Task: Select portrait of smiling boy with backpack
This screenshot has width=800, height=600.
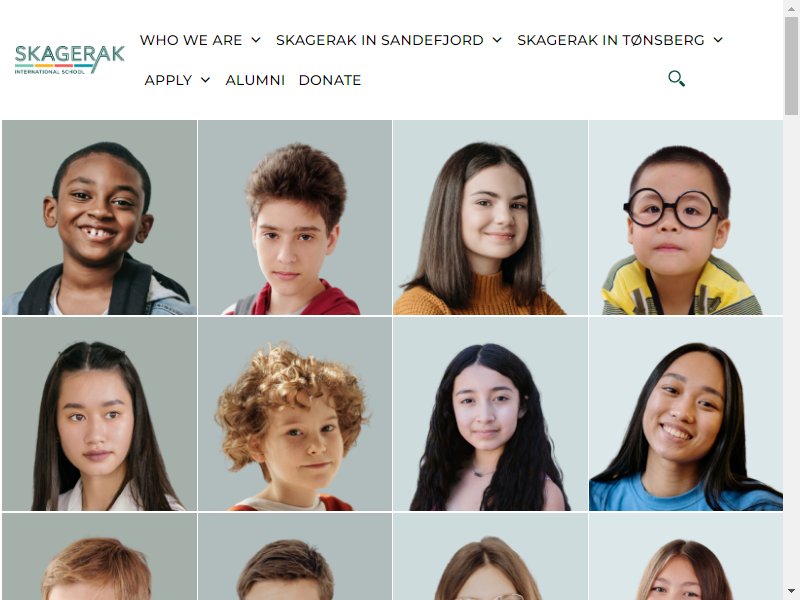Action: [x=99, y=217]
